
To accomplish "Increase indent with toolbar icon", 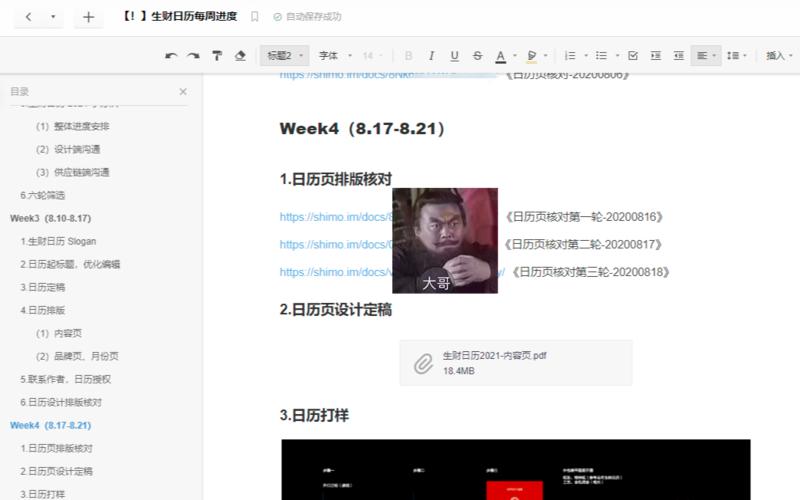I will [656, 56].
